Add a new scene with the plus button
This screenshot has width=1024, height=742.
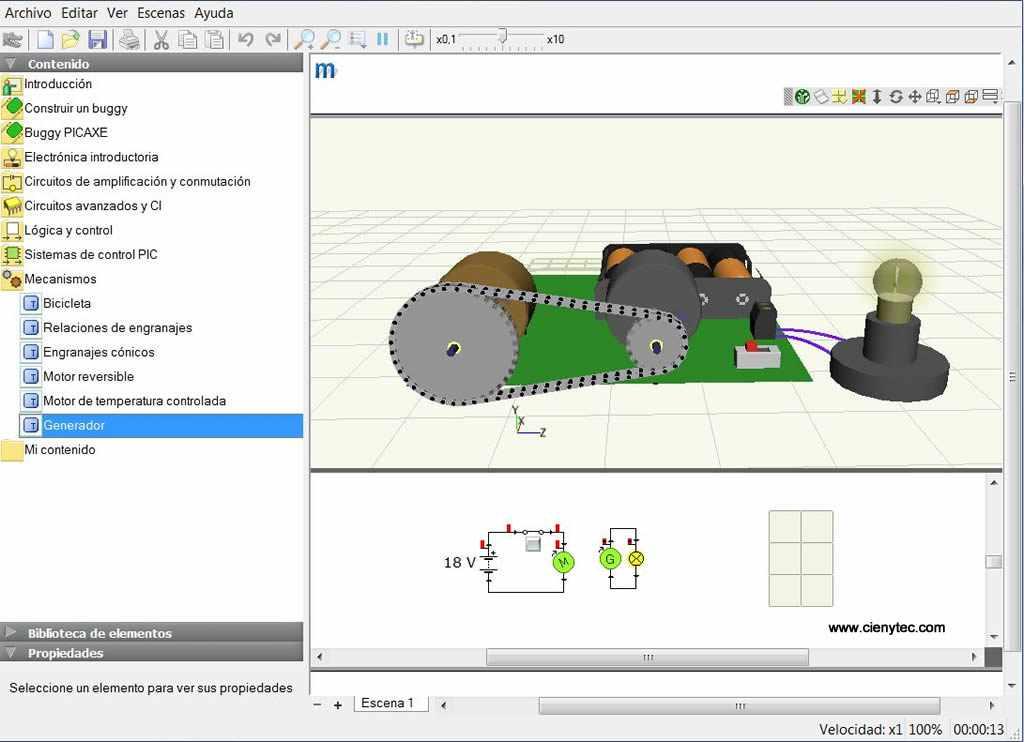338,705
